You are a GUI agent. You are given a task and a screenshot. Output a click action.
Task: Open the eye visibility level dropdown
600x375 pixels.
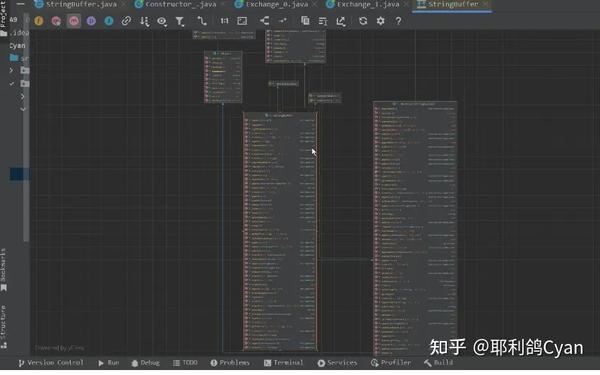[x=162, y=21]
